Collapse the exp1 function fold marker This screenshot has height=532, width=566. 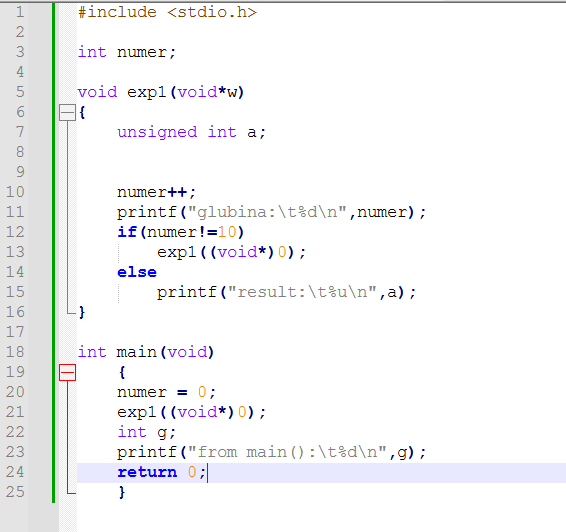[68, 112]
